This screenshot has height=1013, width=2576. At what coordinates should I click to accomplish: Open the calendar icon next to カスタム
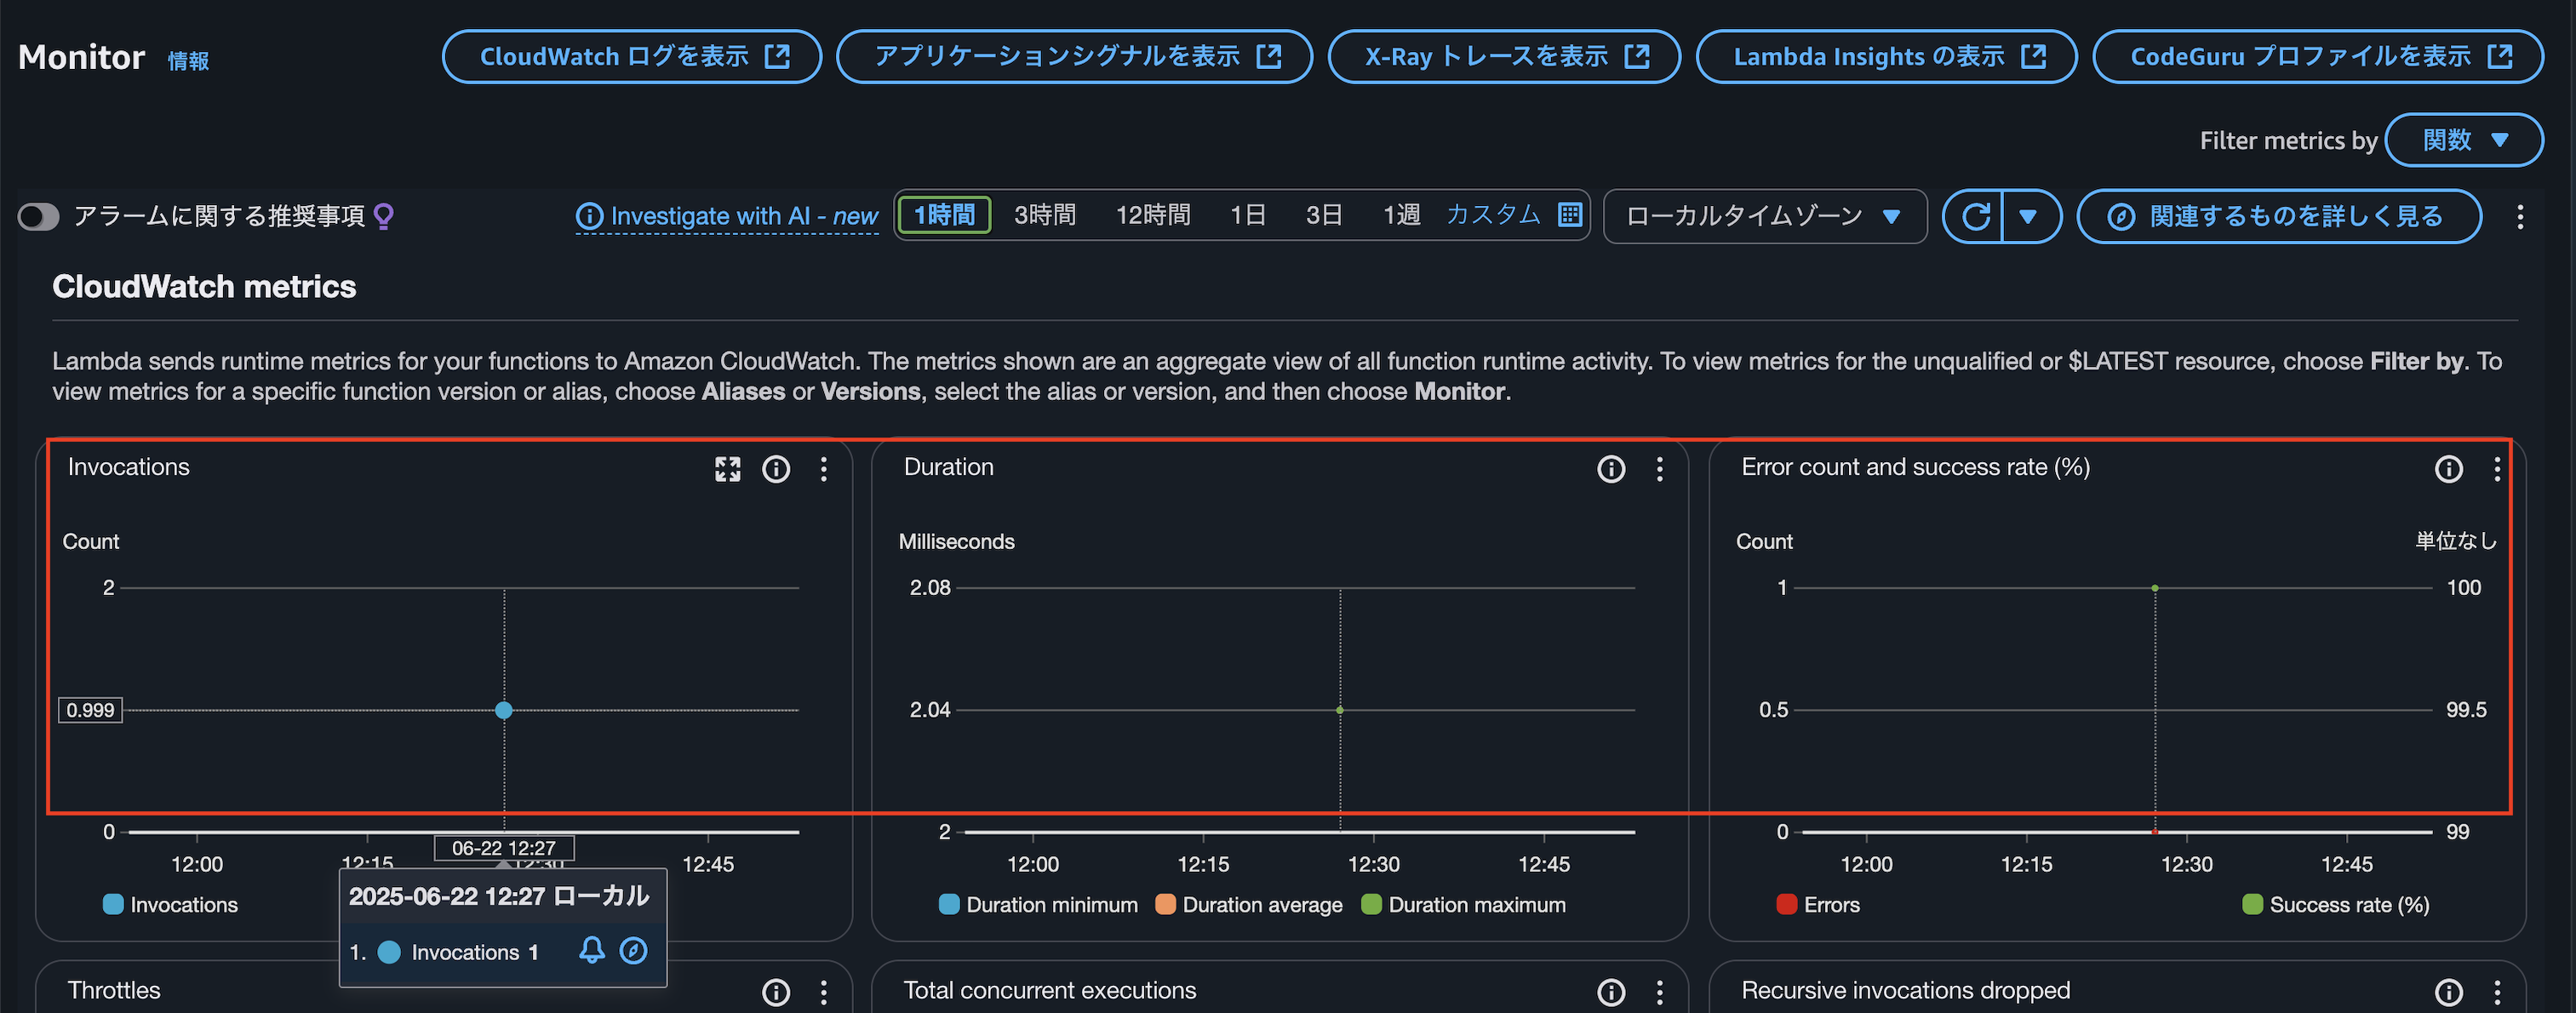pyautogui.click(x=1570, y=214)
